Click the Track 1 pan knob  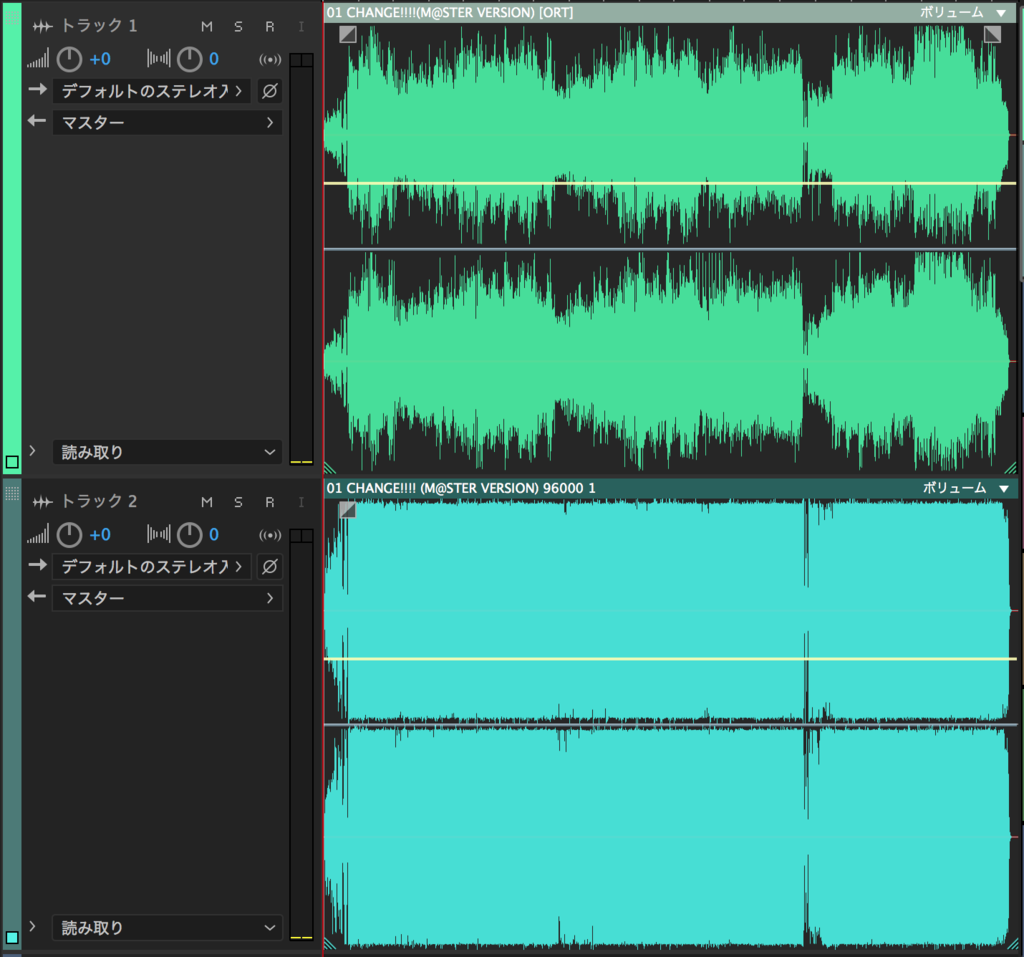[189, 59]
